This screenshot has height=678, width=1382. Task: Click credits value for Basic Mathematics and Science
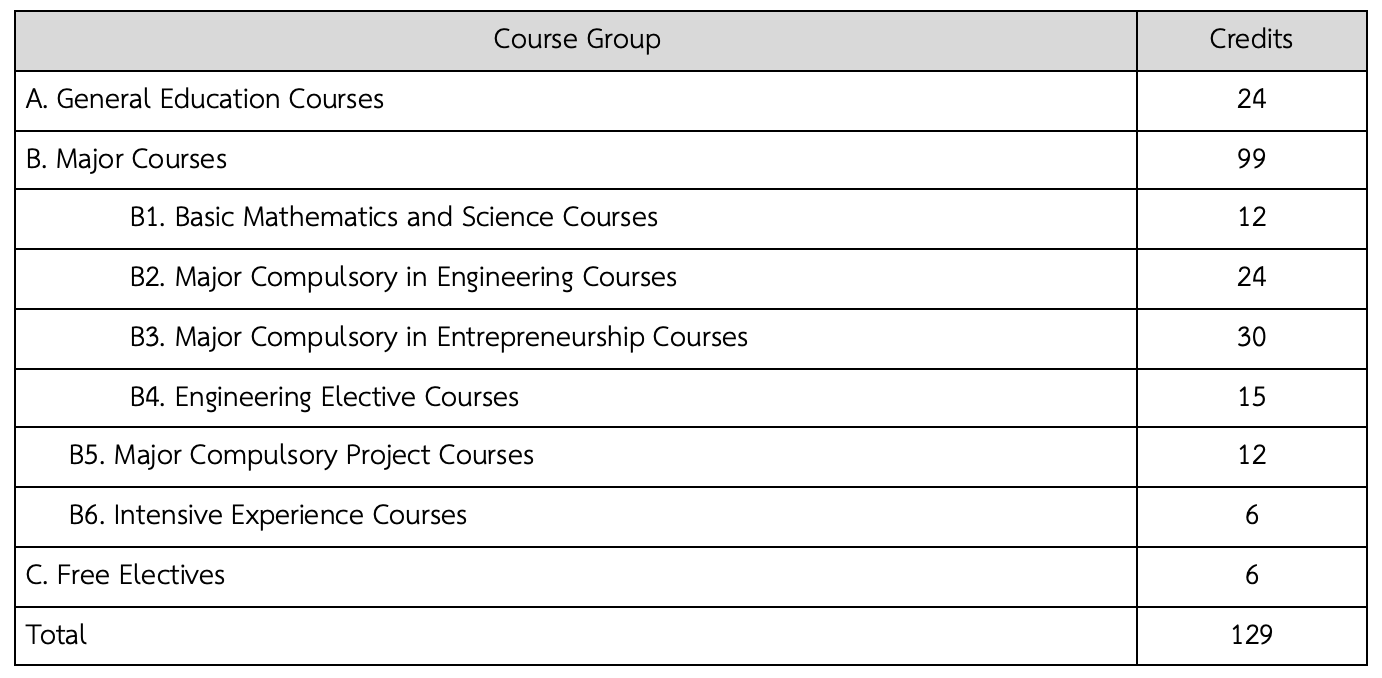(x=1251, y=217)
